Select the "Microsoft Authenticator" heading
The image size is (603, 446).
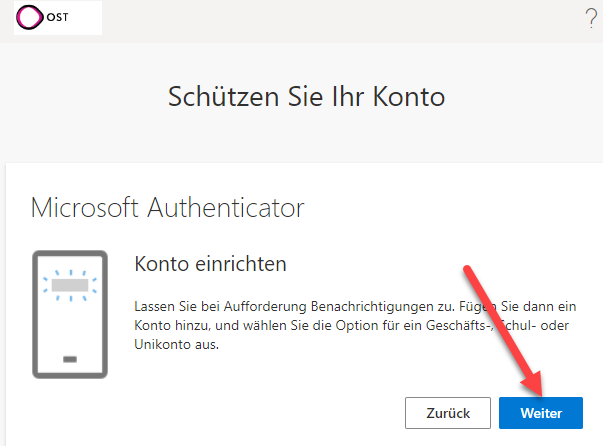click(168, 208)
